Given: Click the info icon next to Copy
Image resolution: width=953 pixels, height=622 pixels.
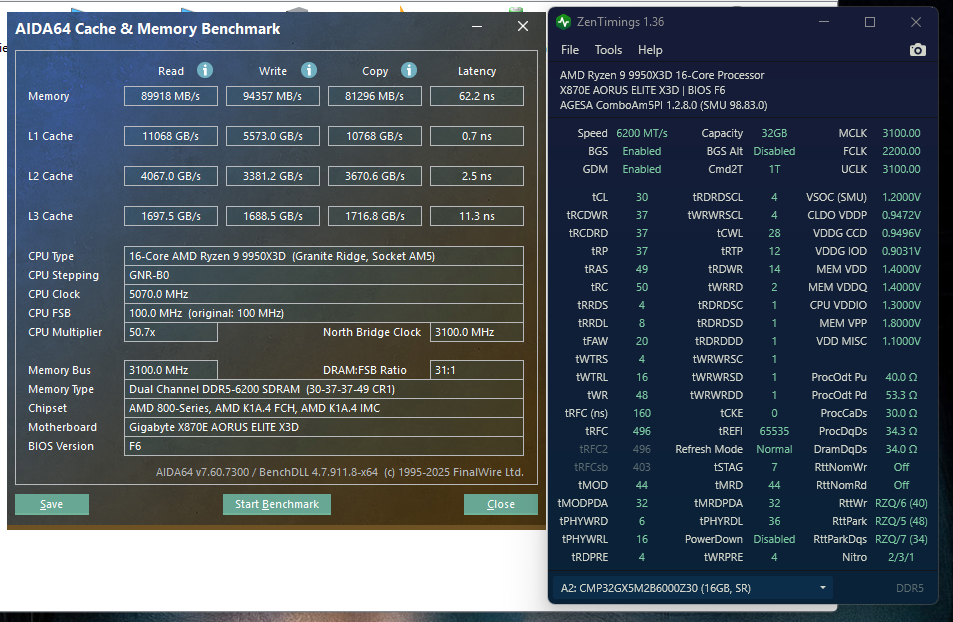Looking at the screenshot, I should click(408, 70).
